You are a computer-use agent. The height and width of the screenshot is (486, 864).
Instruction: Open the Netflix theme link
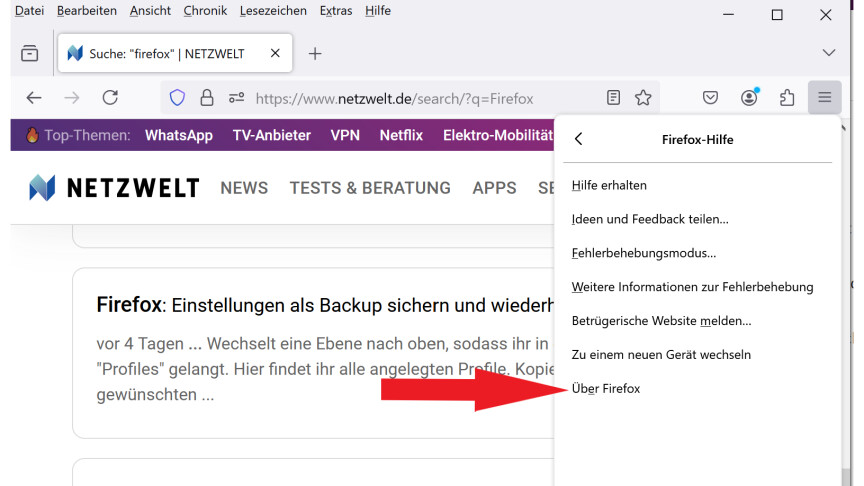click(401, 135)
